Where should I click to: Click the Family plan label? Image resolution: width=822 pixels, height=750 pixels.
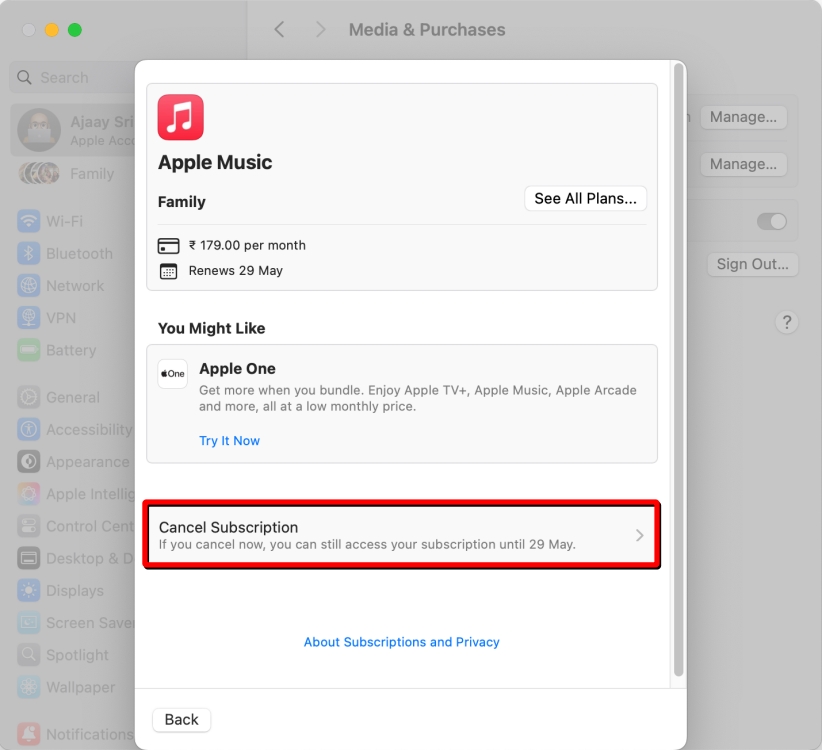point(181,202)
